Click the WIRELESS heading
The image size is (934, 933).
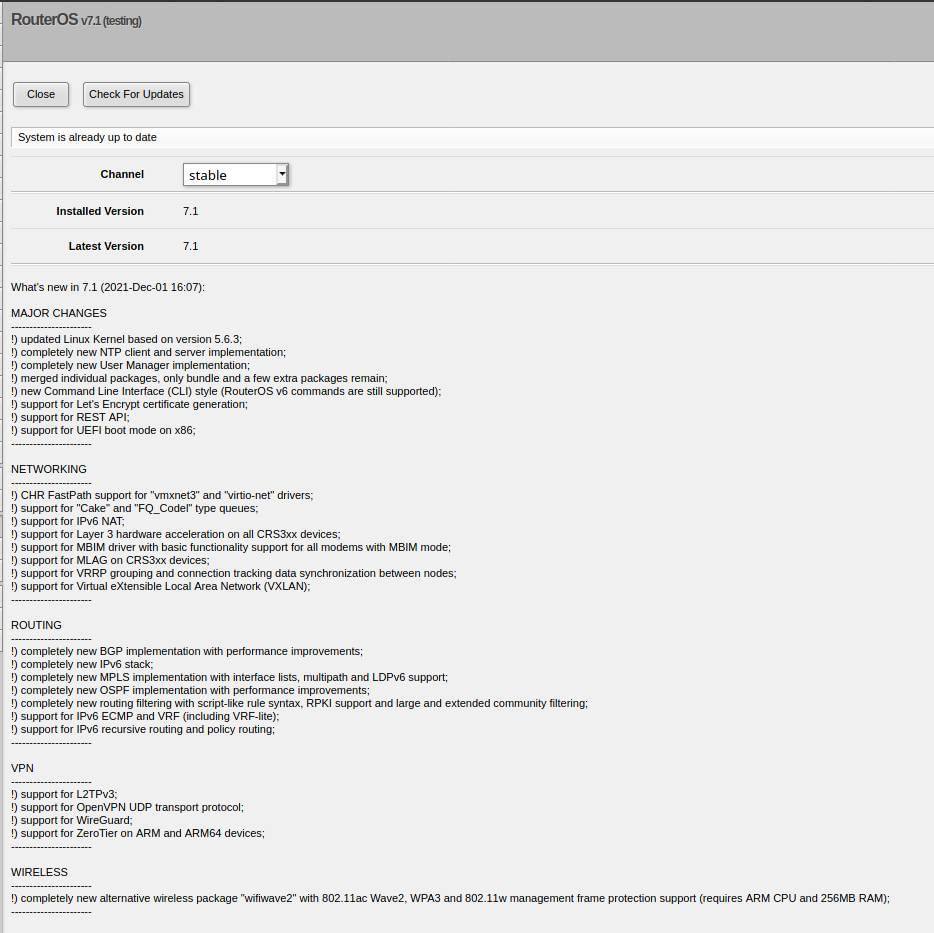[39, 872]
